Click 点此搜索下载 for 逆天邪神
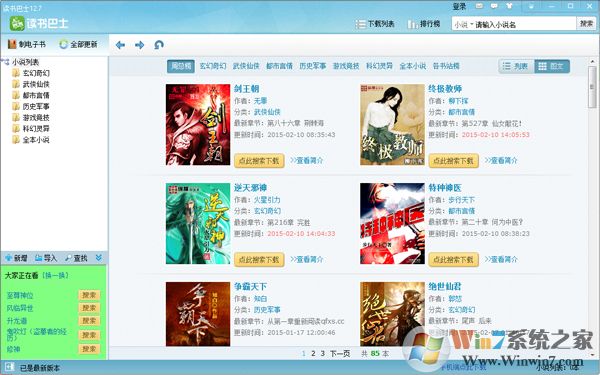This screenshot has height=375, width=600. (x=259, y=260)
